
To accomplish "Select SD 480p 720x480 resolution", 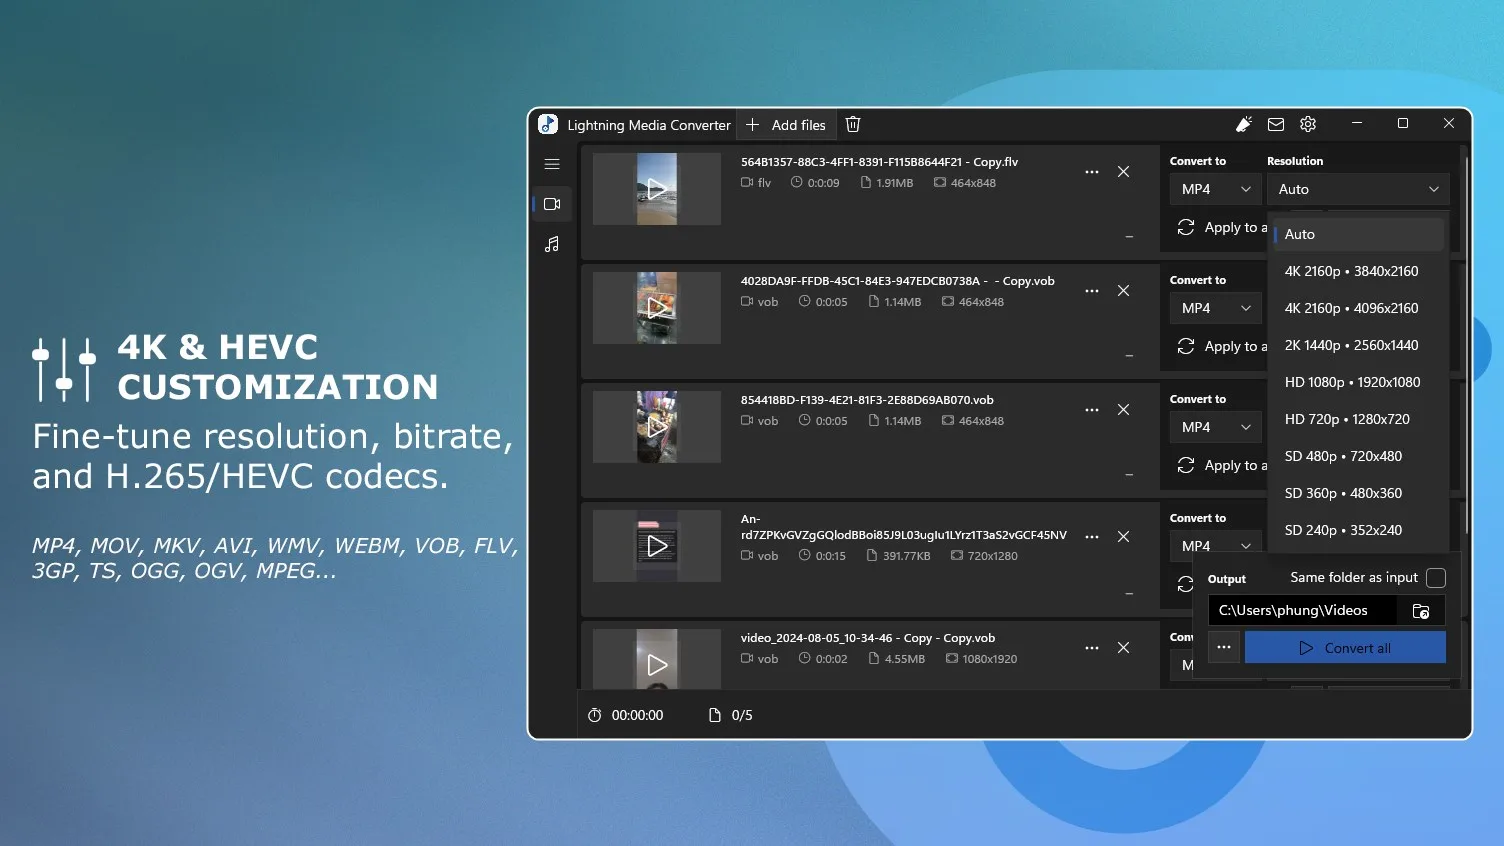I will pos(1358,456).
